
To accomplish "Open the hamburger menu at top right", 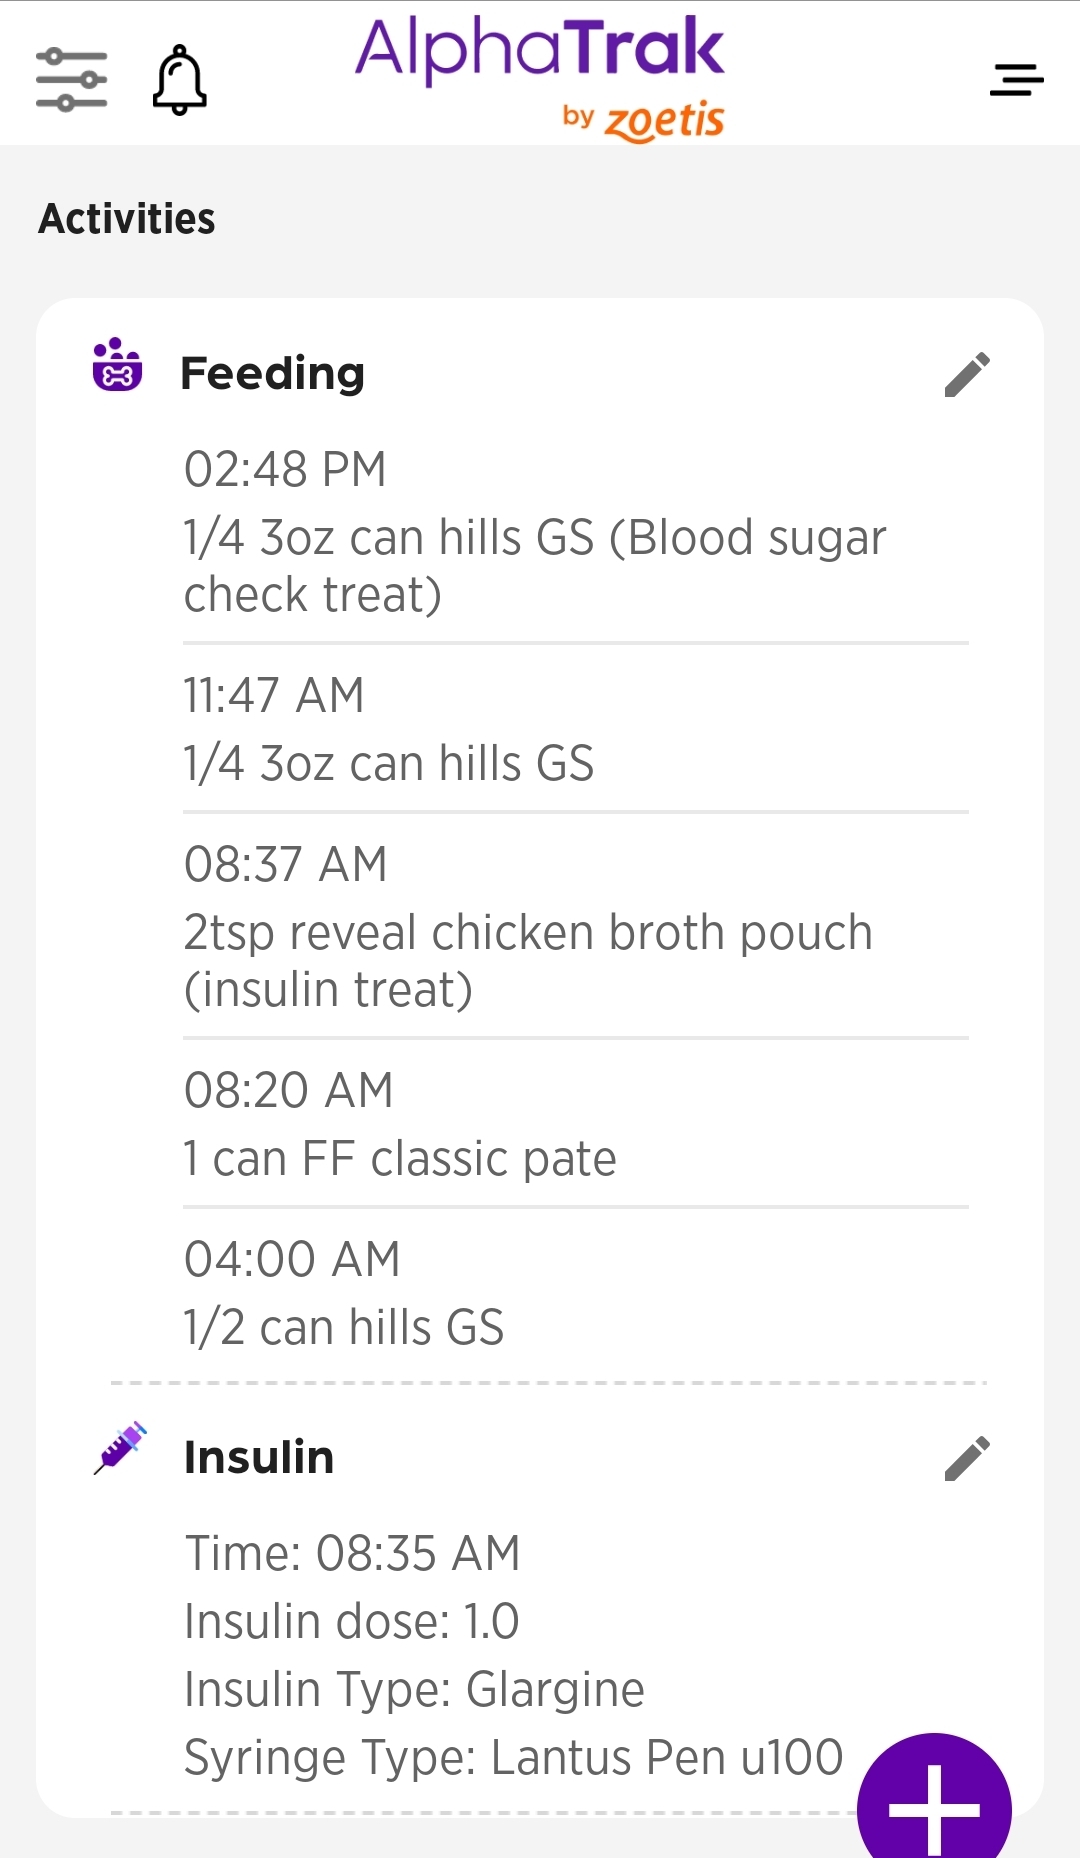I will pyautogui.click(x=1016, y=80).
